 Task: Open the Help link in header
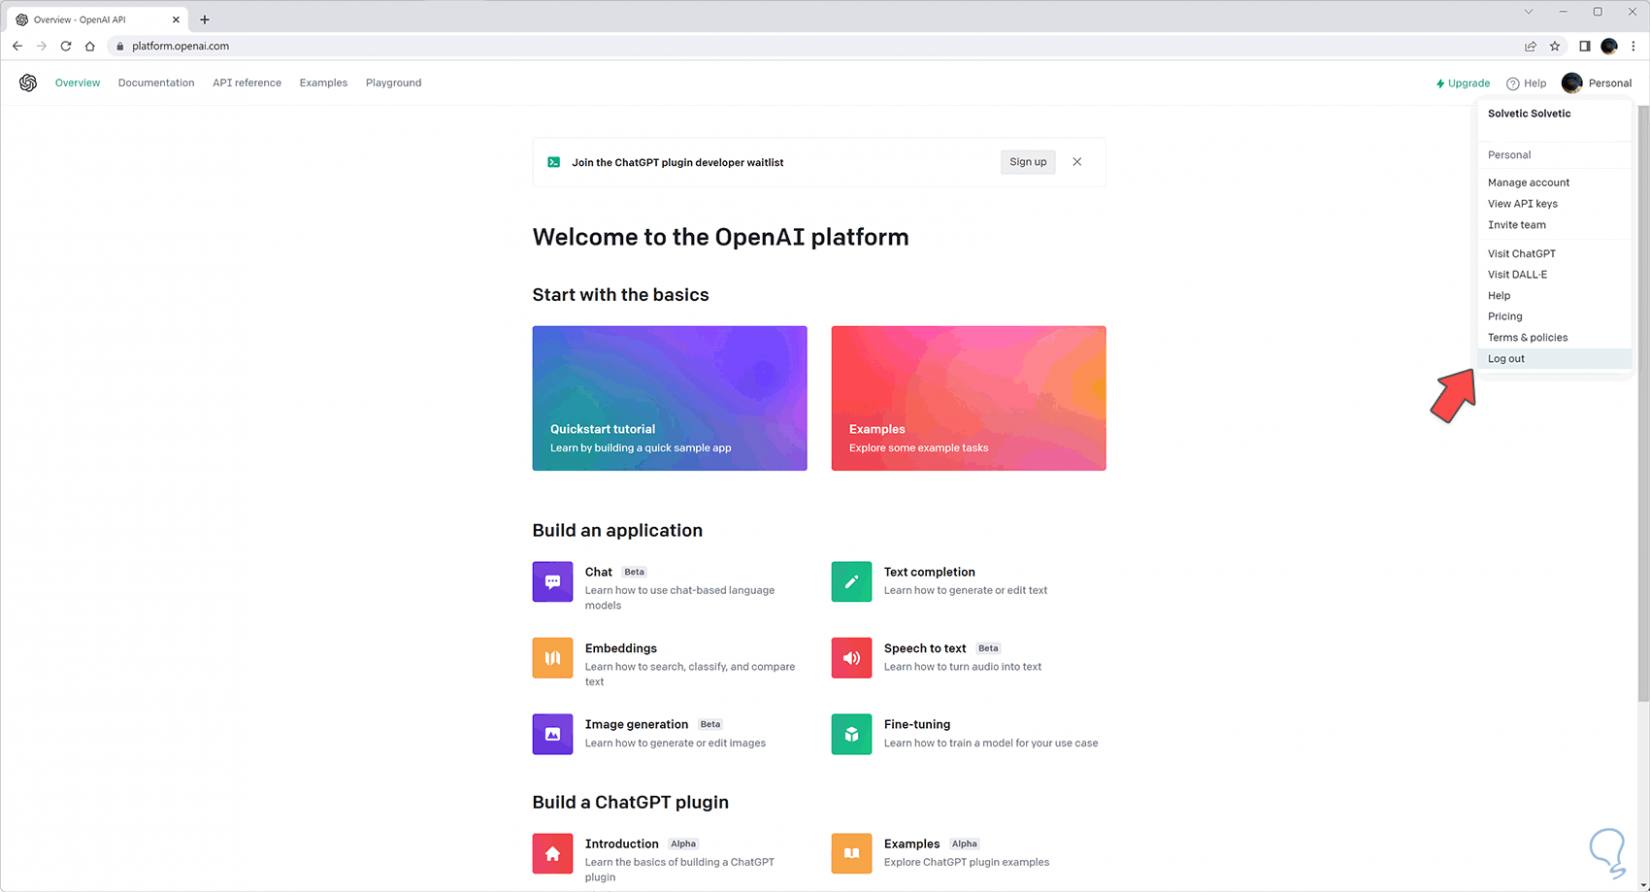1526,83
